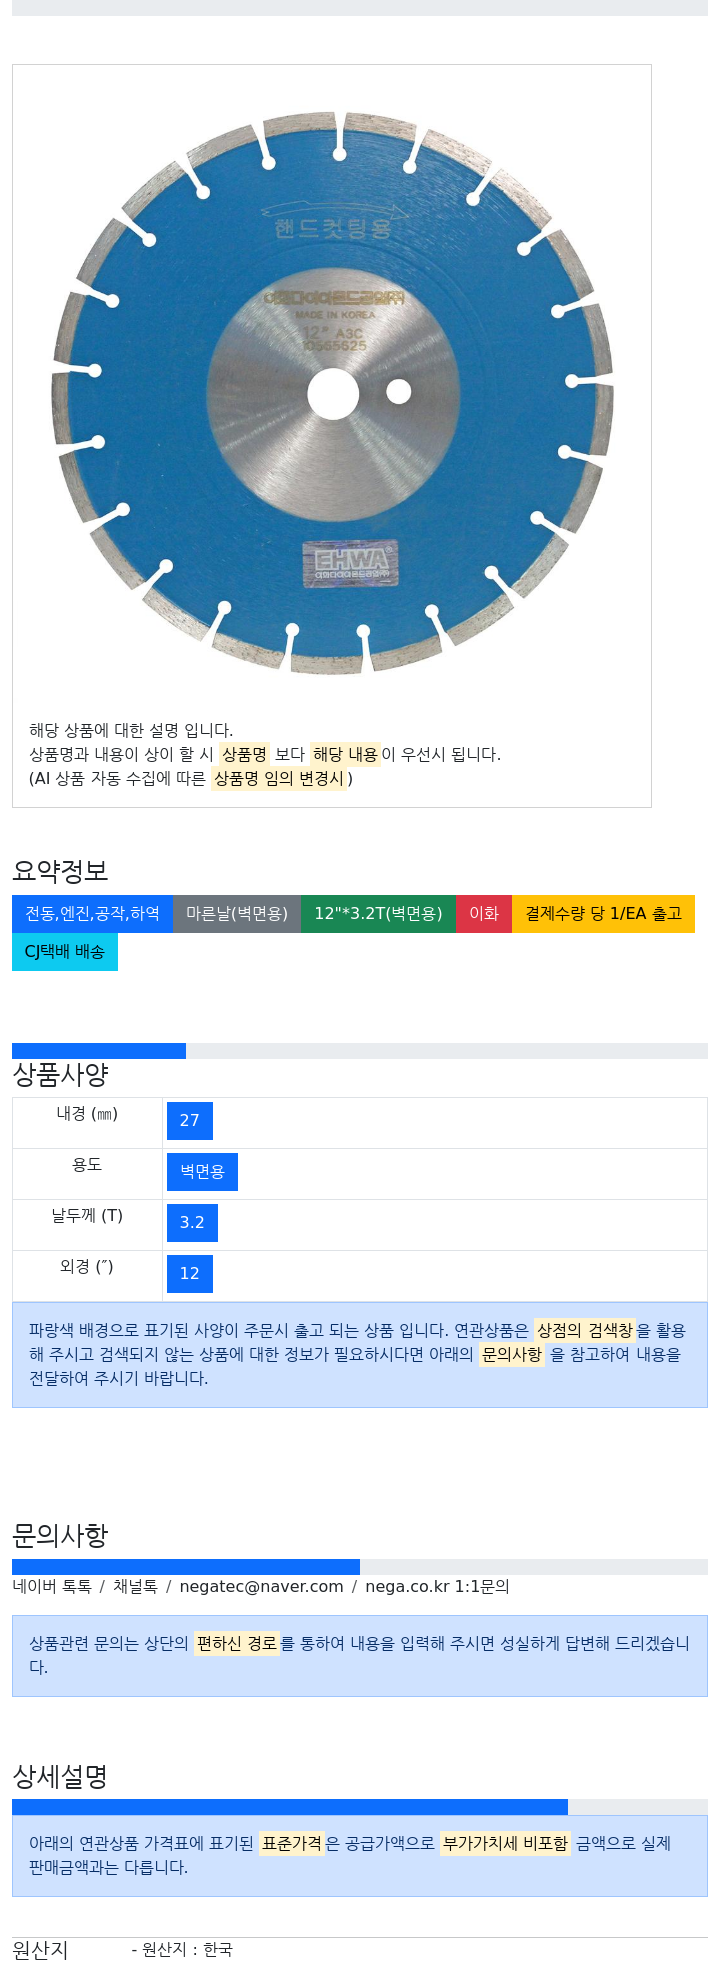Click the 27 inner diameter value

point(190,1121)
